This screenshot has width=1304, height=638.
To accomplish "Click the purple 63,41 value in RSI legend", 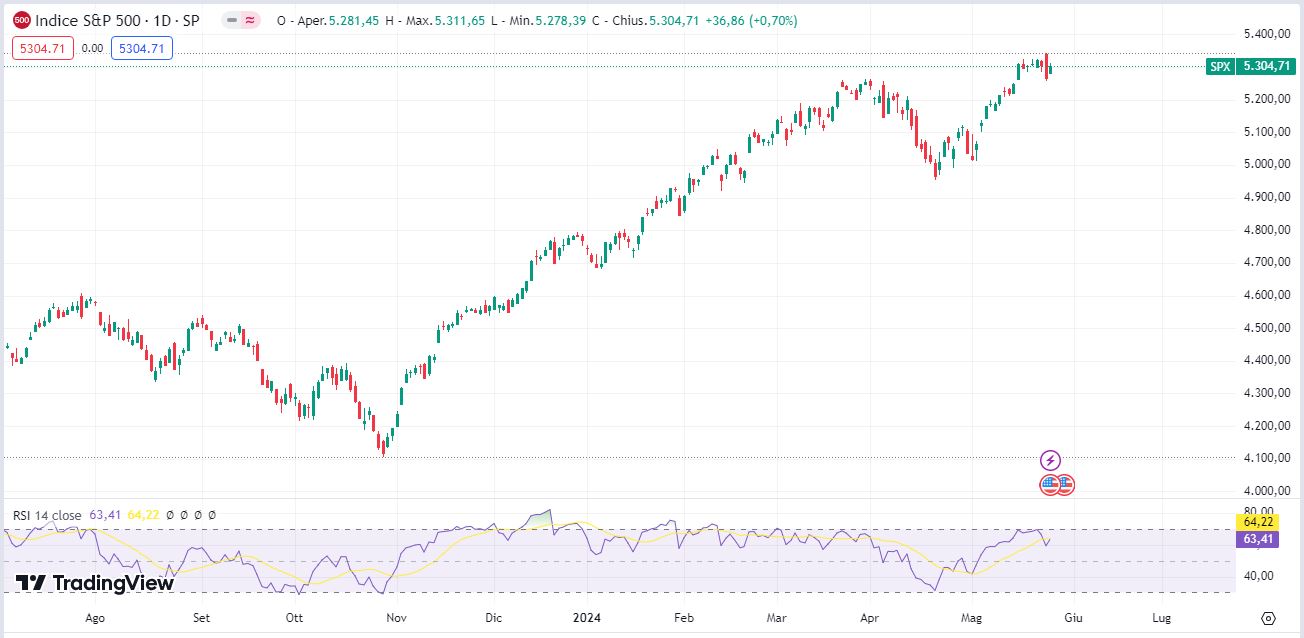I will (105, 515).
